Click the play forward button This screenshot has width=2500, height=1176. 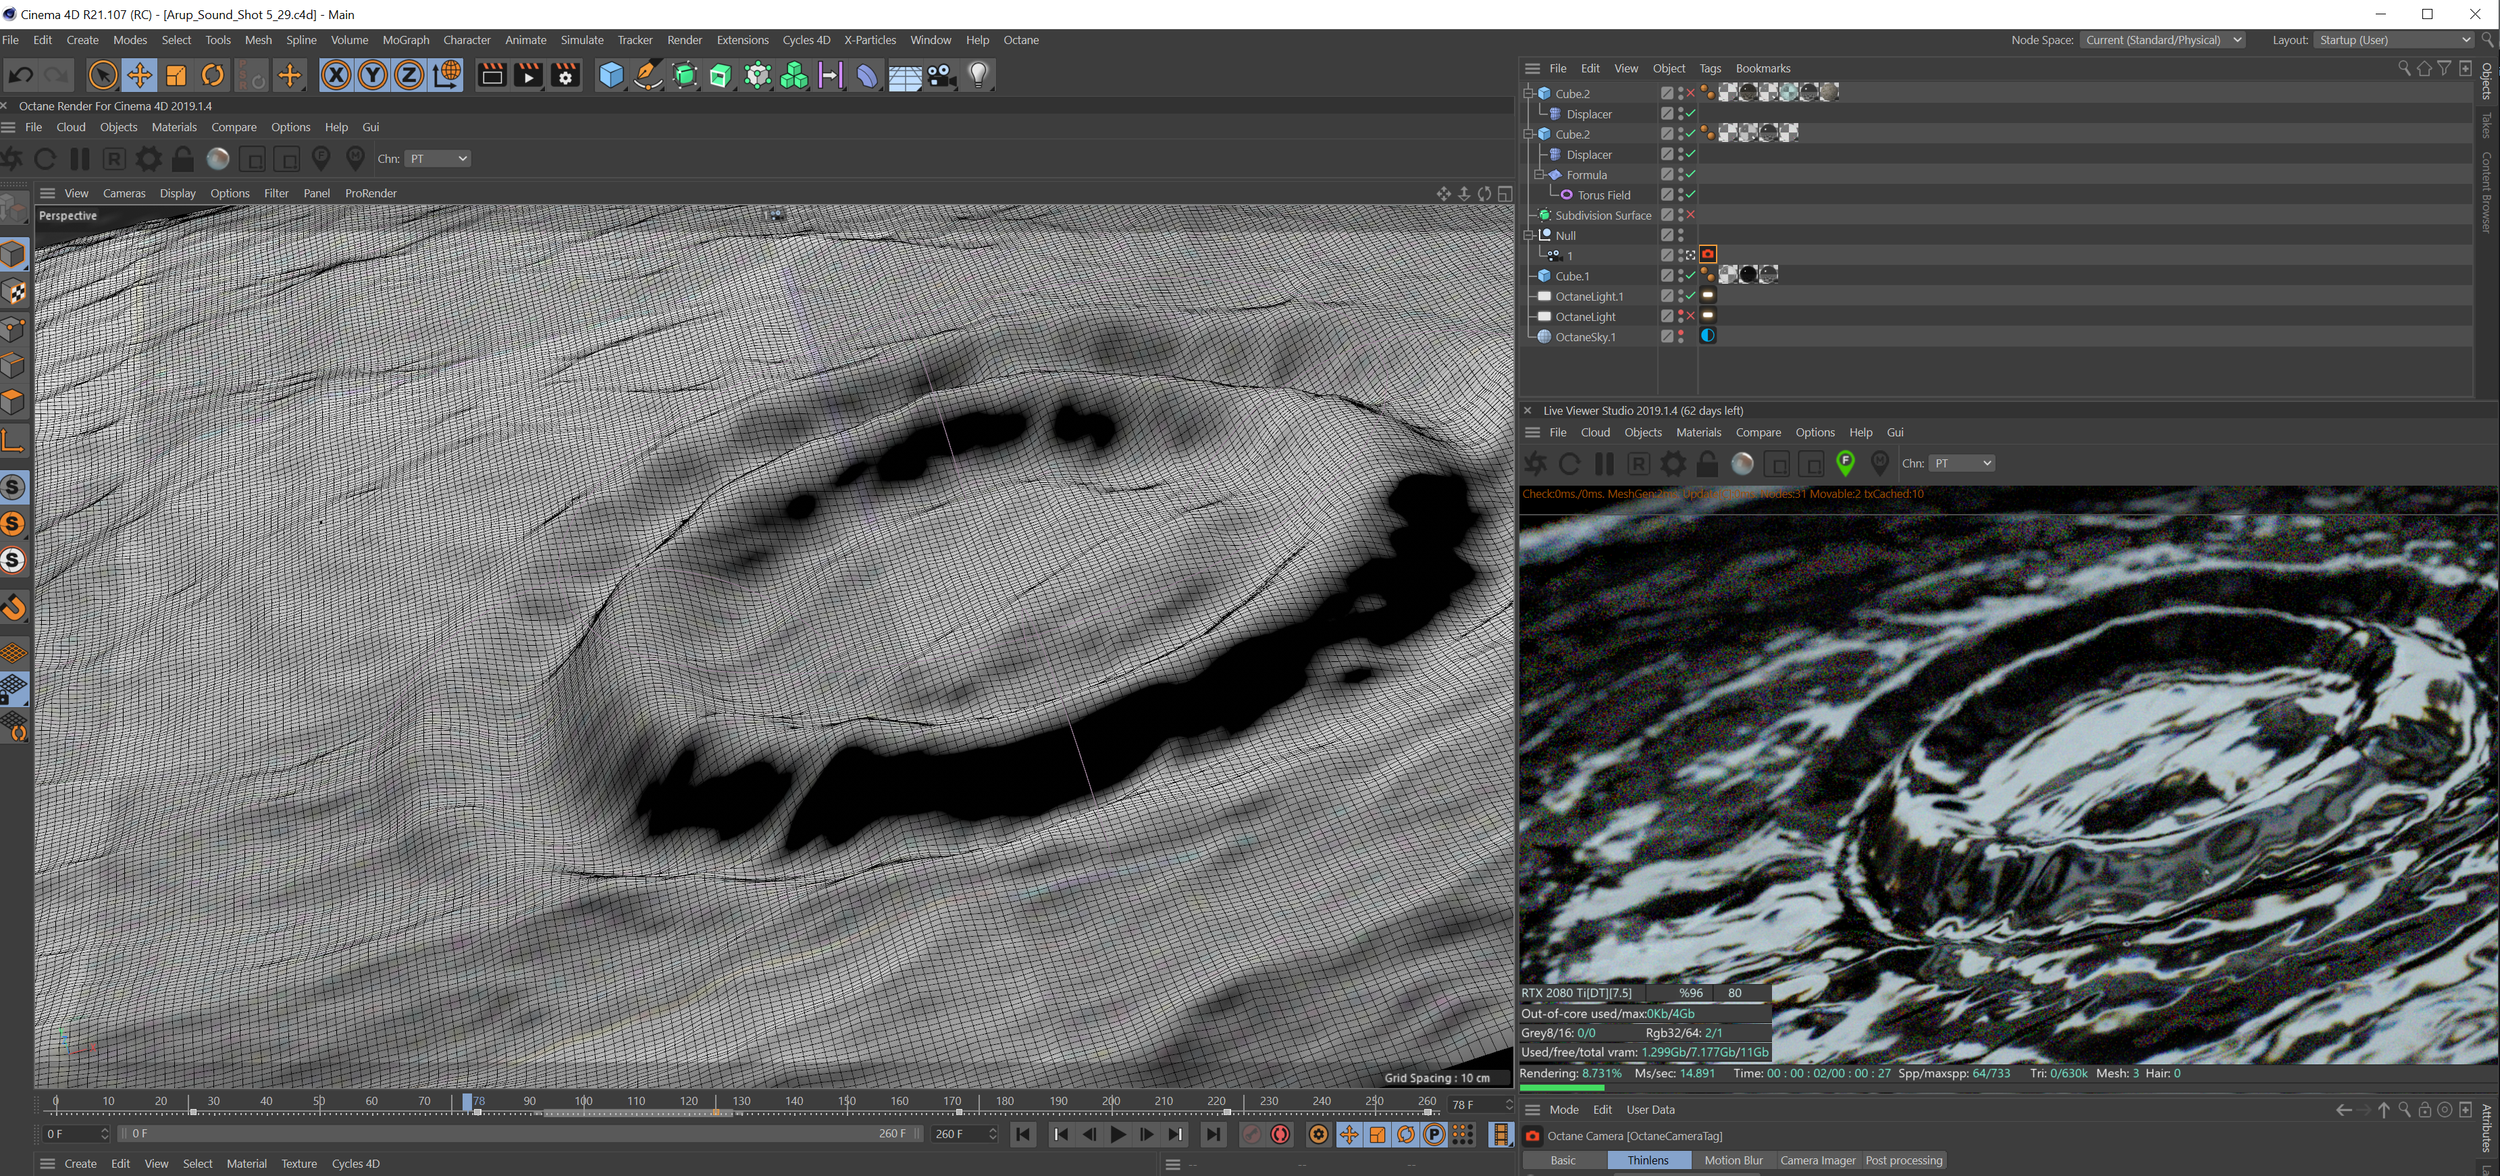pos(1118,1134)
